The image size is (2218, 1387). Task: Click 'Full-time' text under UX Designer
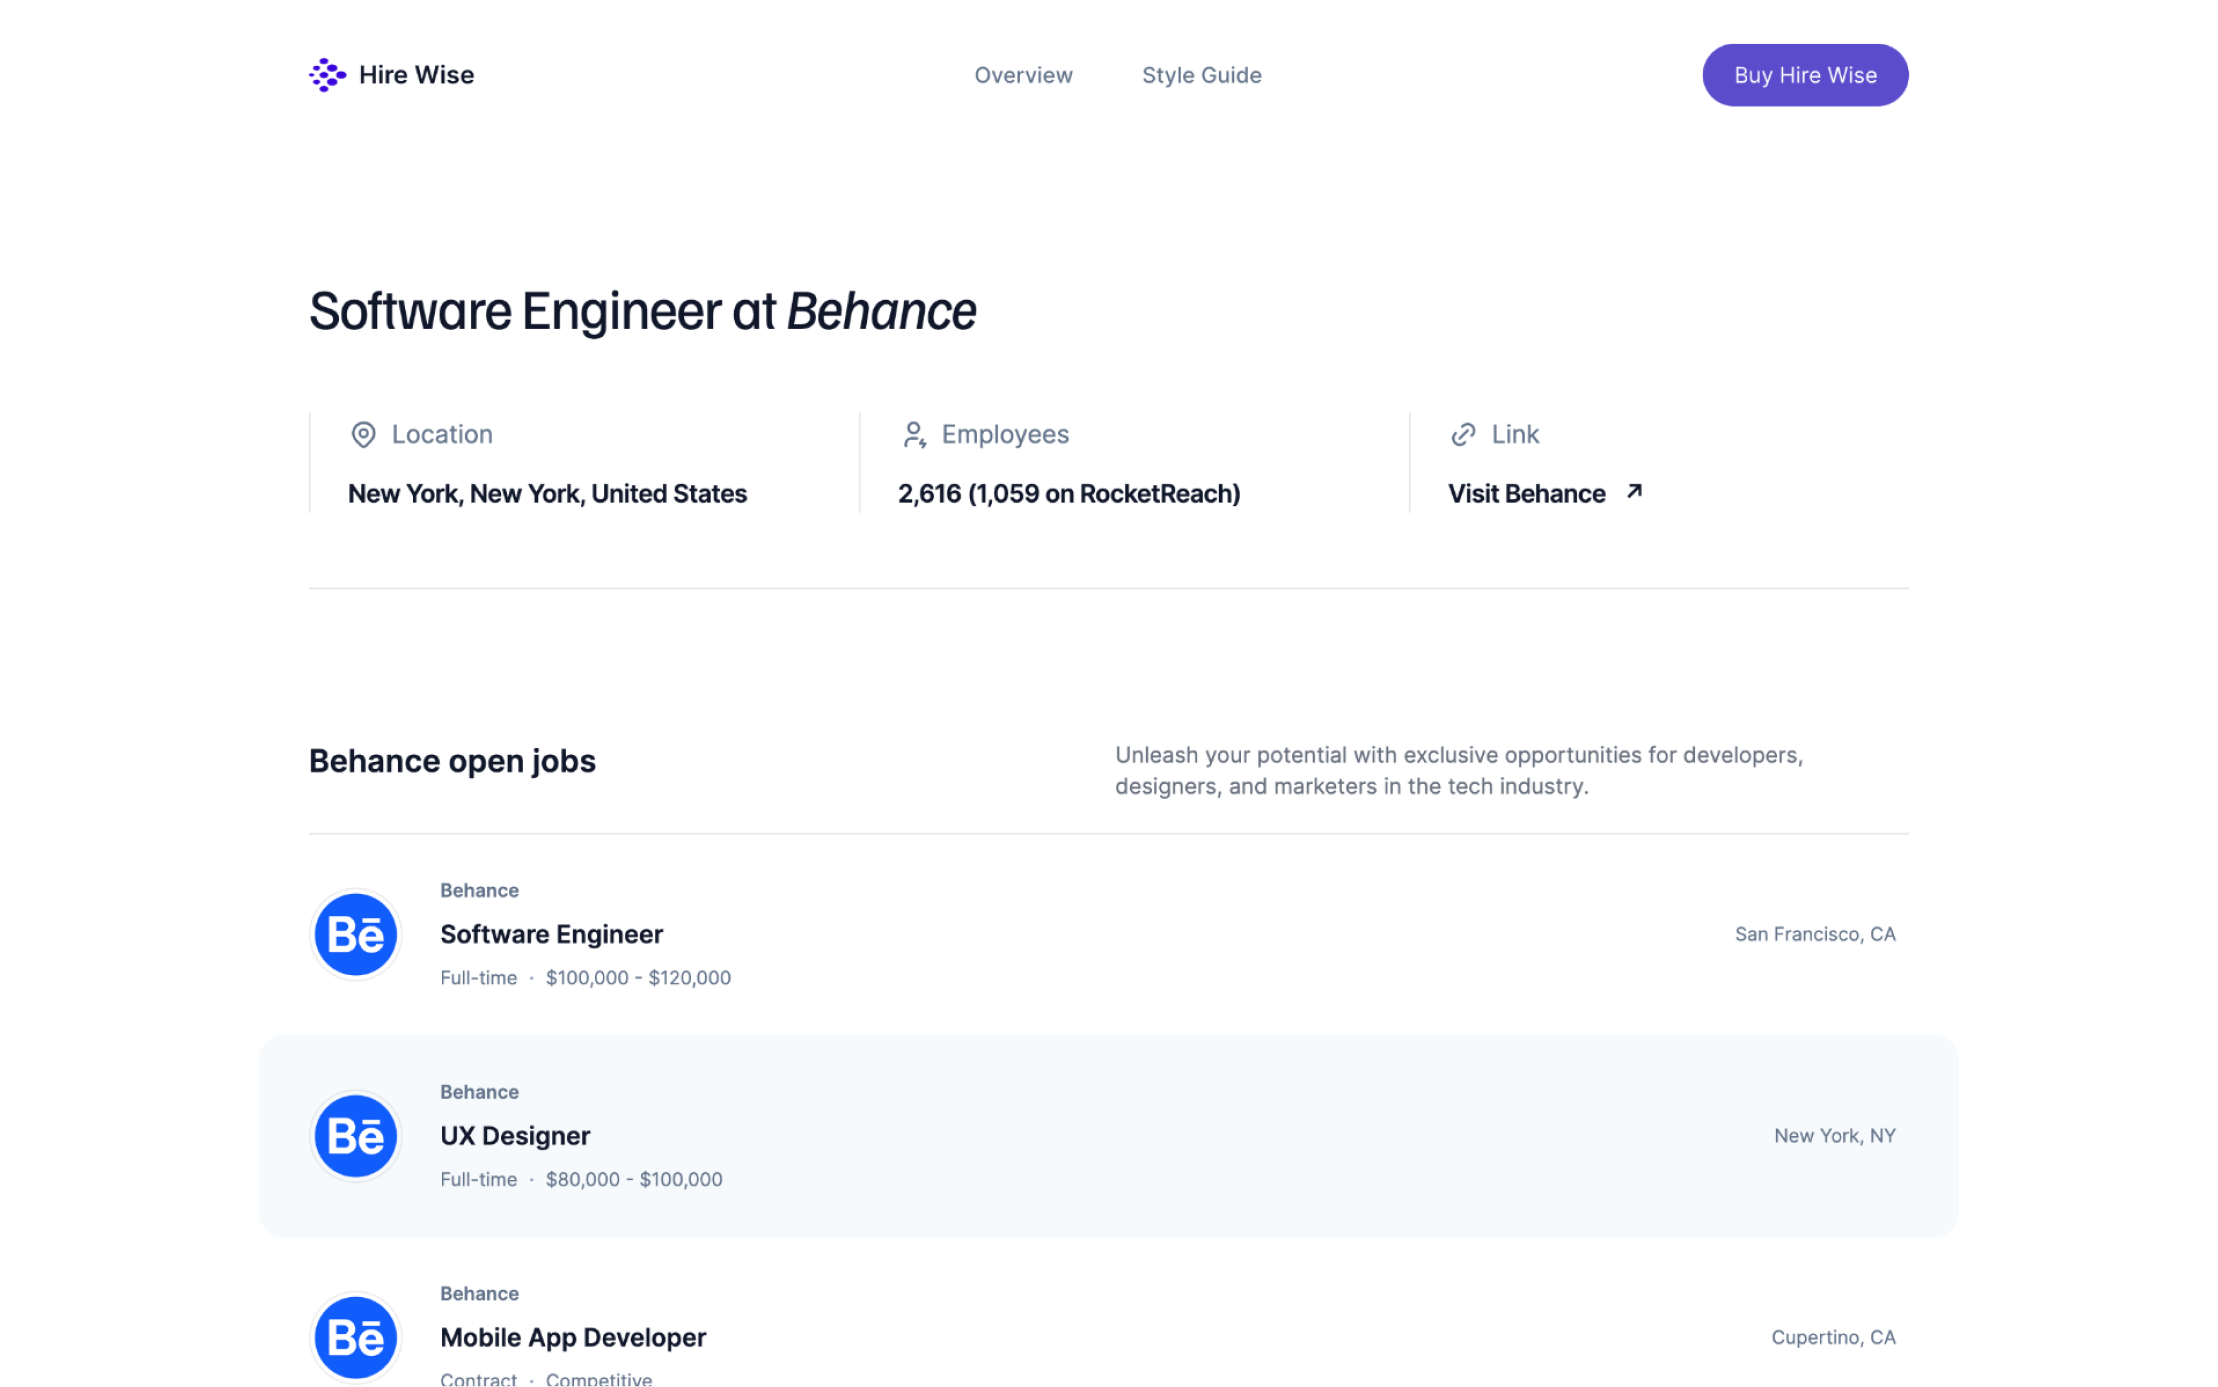click(478, 1180)
